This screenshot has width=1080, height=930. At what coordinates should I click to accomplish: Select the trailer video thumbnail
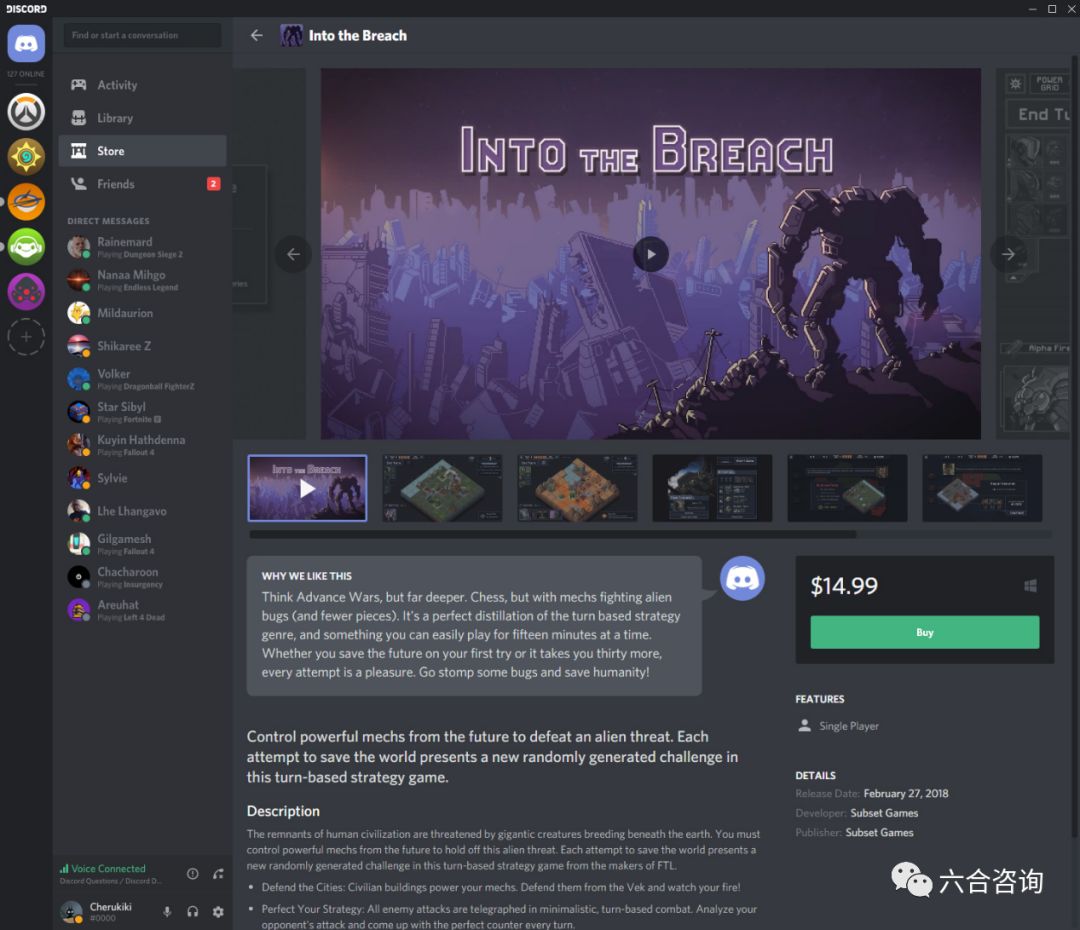[x=307, y=488]
